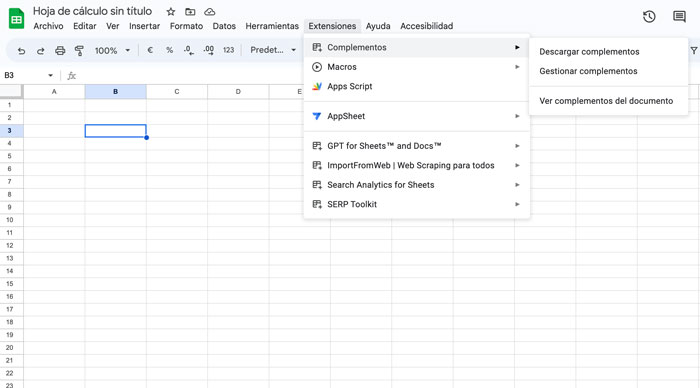The width and height of the screenshot is (700, 388).
Task: Open the Datos menu
Action: point(224,26)
